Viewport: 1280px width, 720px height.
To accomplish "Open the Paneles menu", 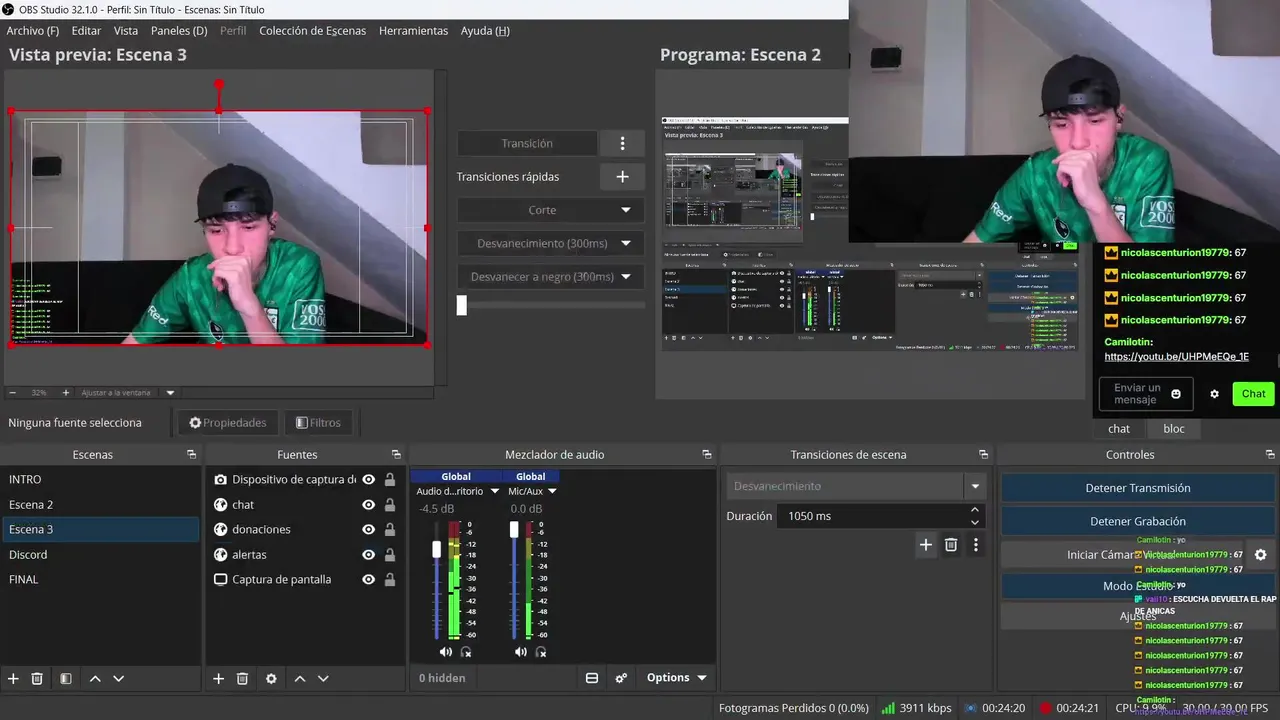I will [179, 31].
